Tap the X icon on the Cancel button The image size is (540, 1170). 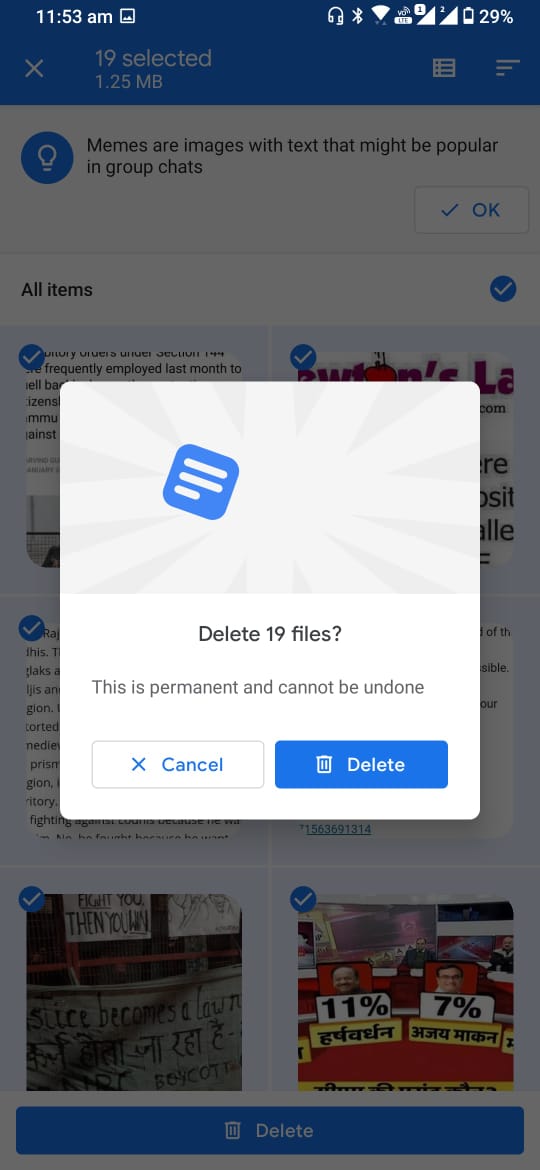[x=139, y=764]
